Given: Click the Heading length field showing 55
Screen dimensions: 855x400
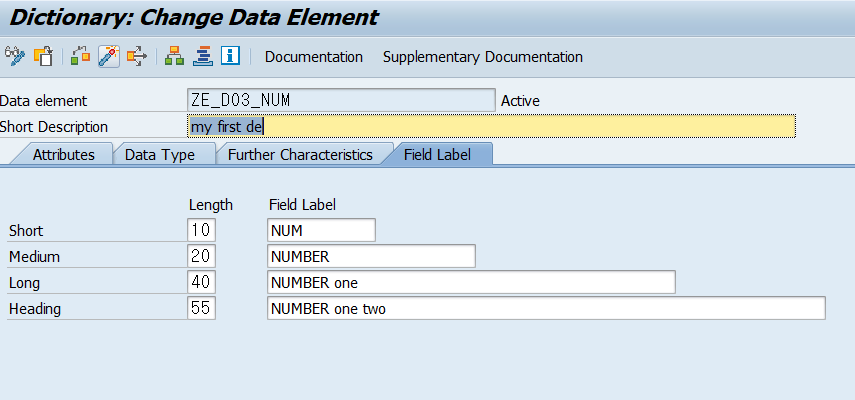Looking at the screenshot, I should pos(201,308).
